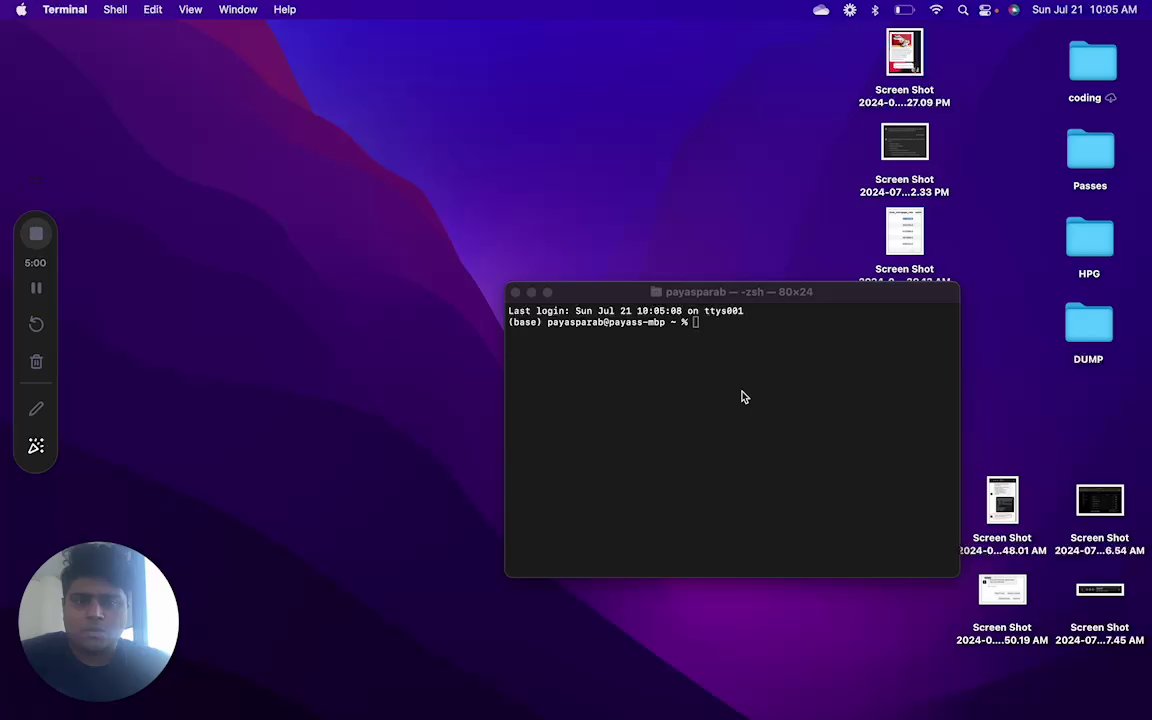This screenshot has width=1152, height=720.
Task: Click the folder proxy icon in Terminal title
Action: (x=656, y=292)
